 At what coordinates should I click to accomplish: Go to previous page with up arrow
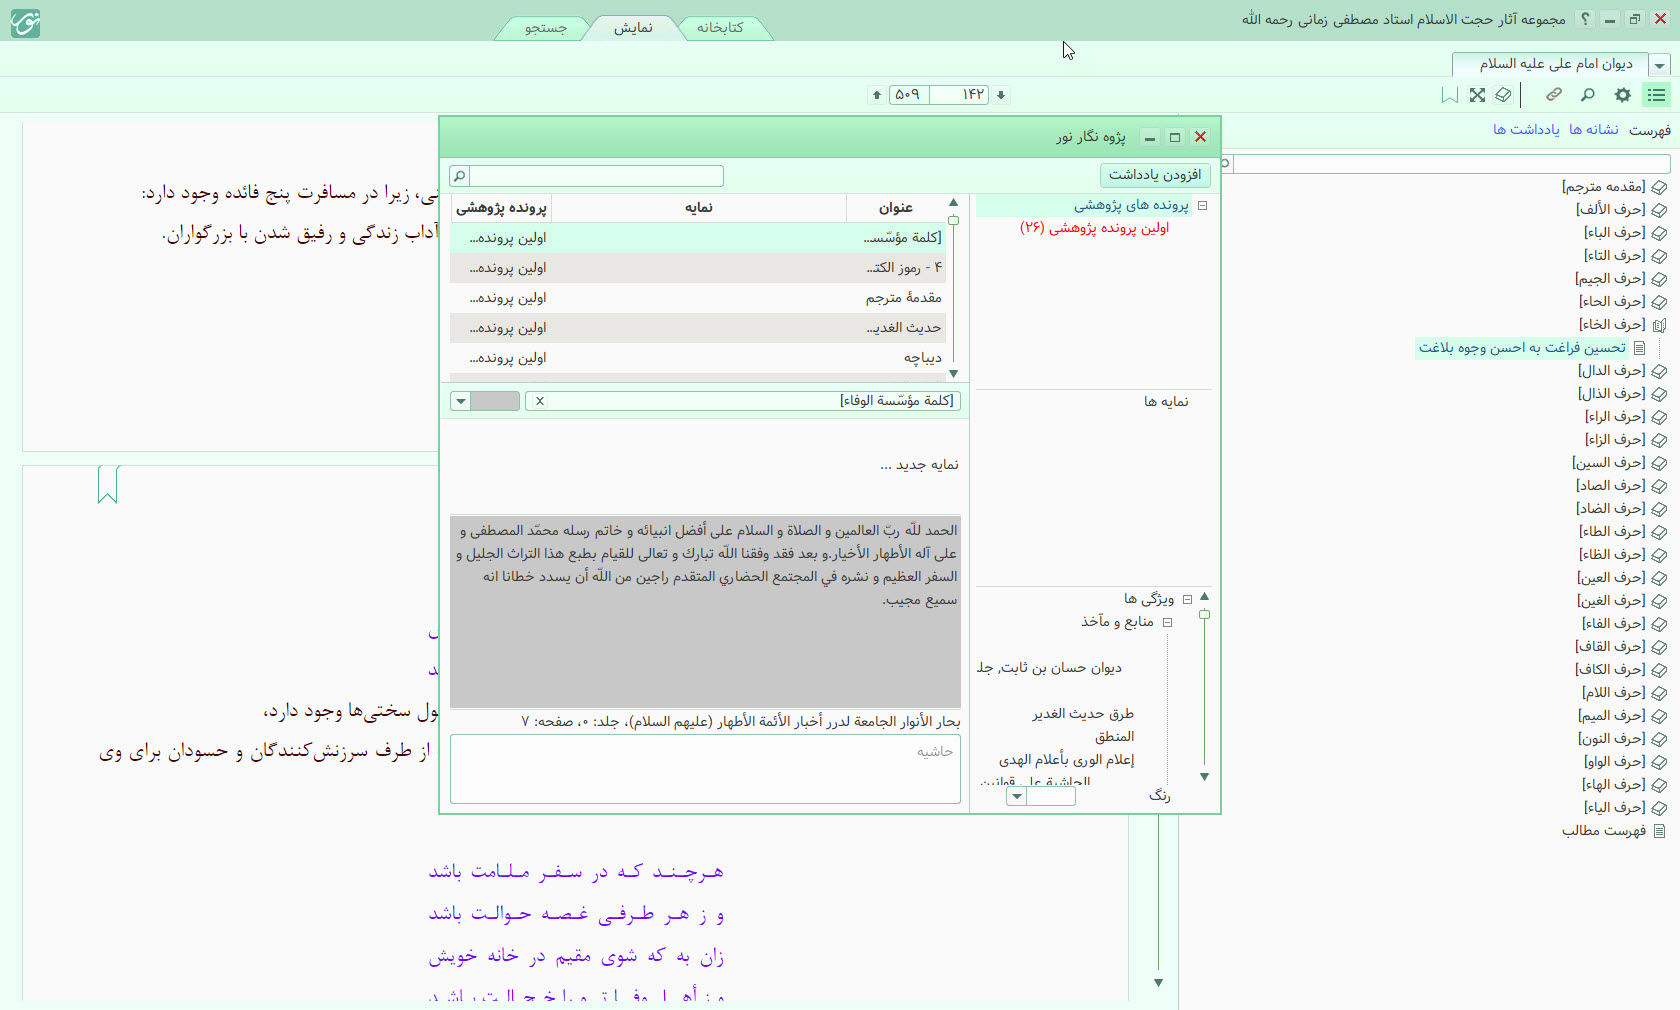[877, 95]
